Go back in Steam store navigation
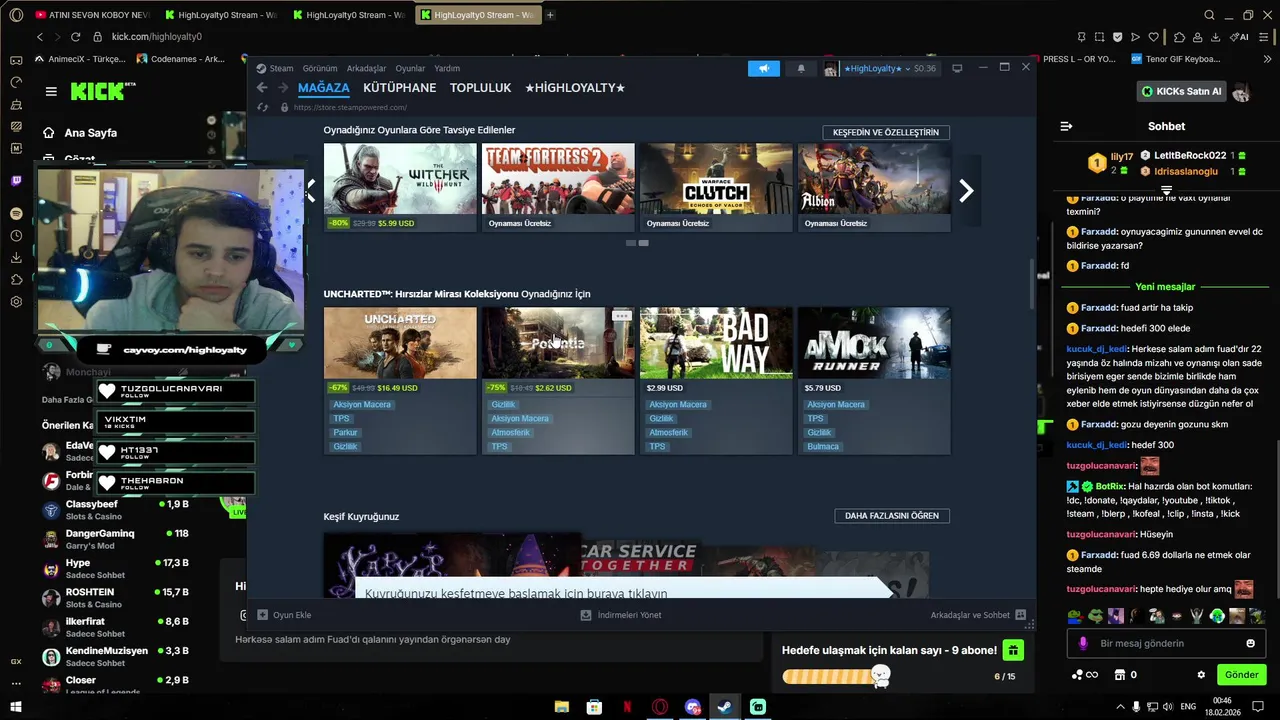Image resolution: width=1280 pixels, height=720 pixels. tap(262, 88)
